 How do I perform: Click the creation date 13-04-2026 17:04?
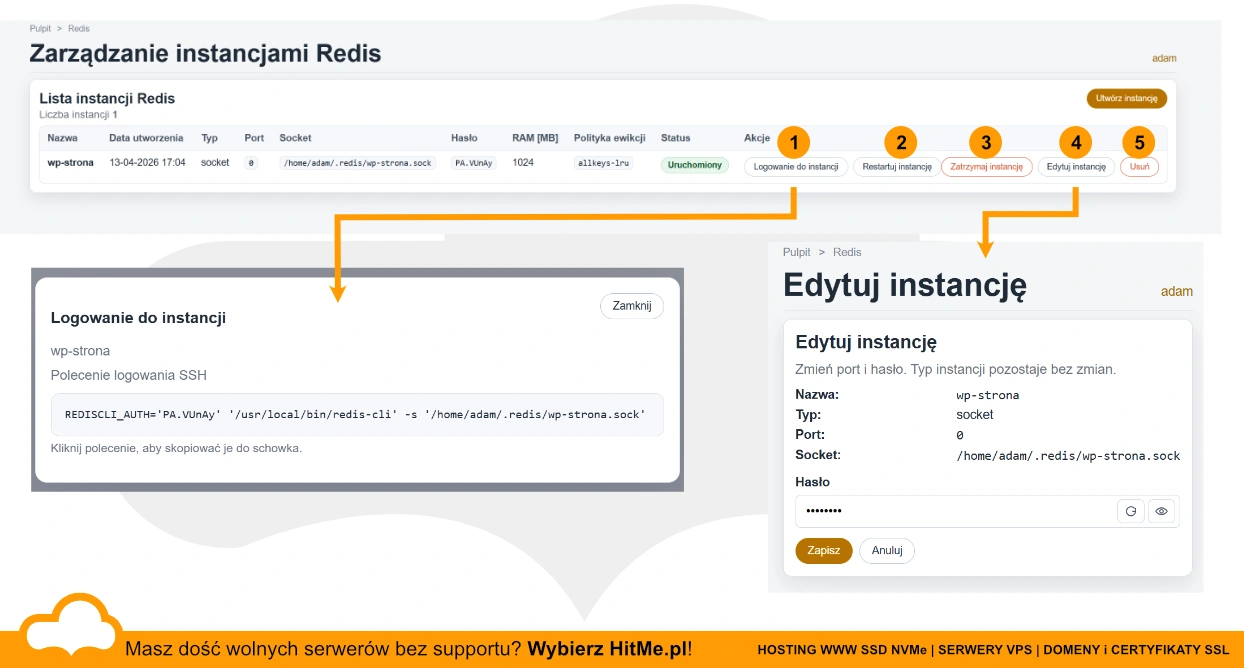click(x=147, y=163)
